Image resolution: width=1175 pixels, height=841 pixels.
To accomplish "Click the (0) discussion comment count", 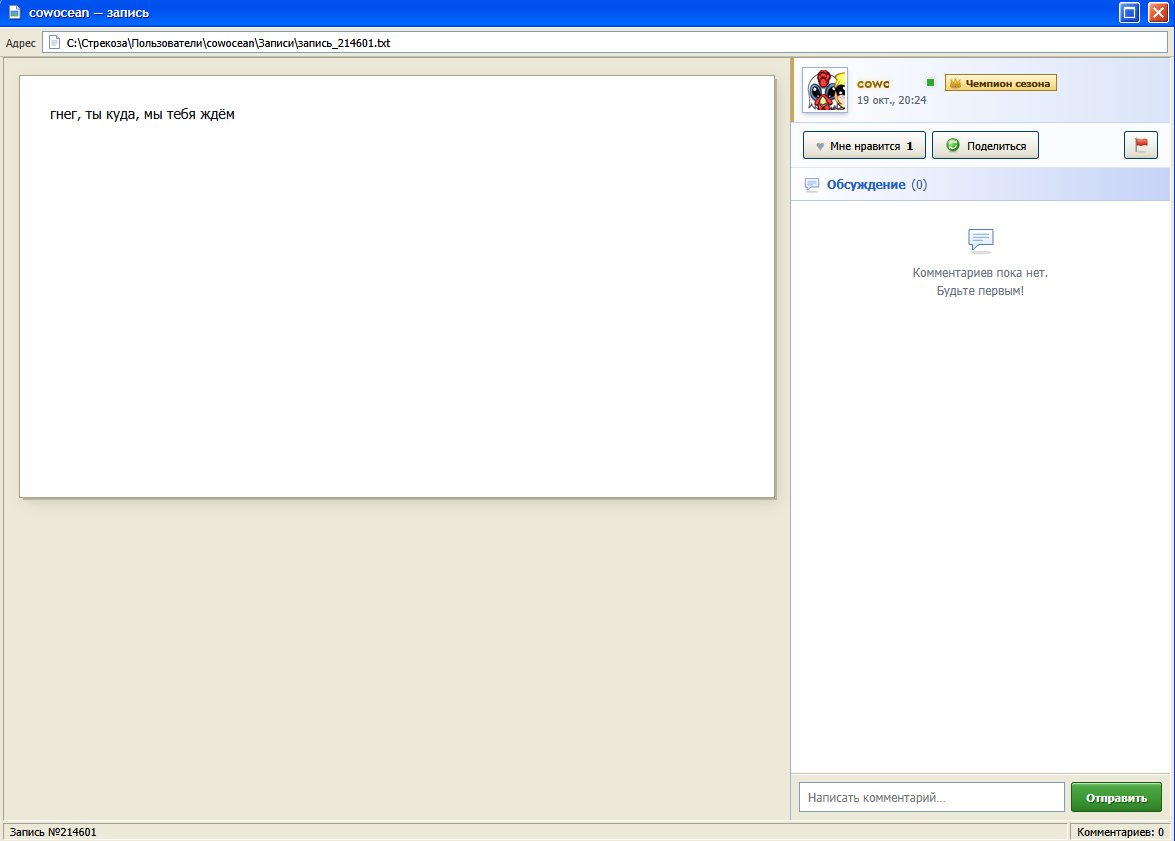I will point(919,184).
